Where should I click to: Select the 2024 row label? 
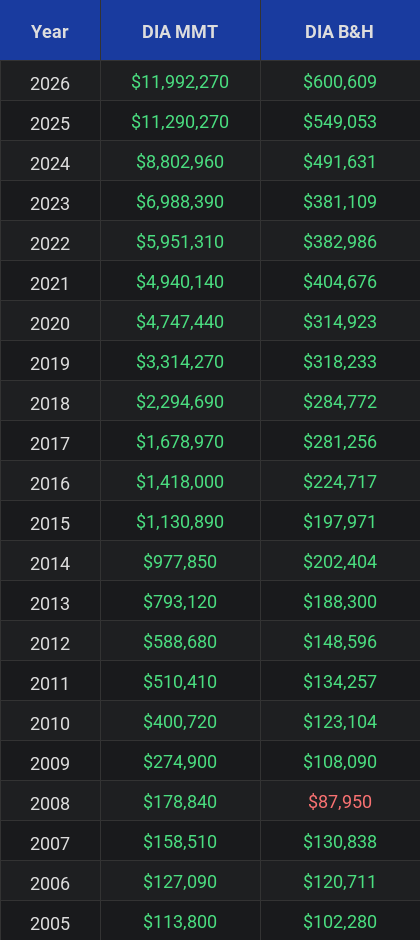pyautogui.click(x=50, y=162)
